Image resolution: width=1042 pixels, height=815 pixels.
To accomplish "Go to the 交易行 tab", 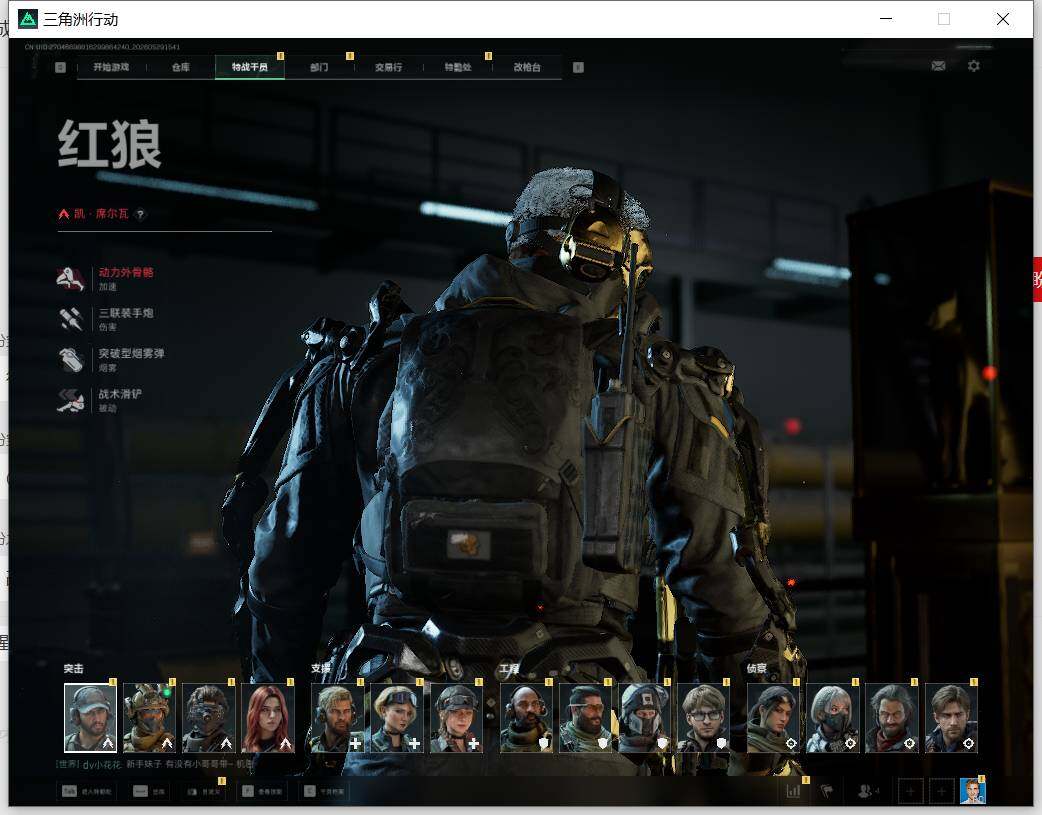I will point(388,67).
